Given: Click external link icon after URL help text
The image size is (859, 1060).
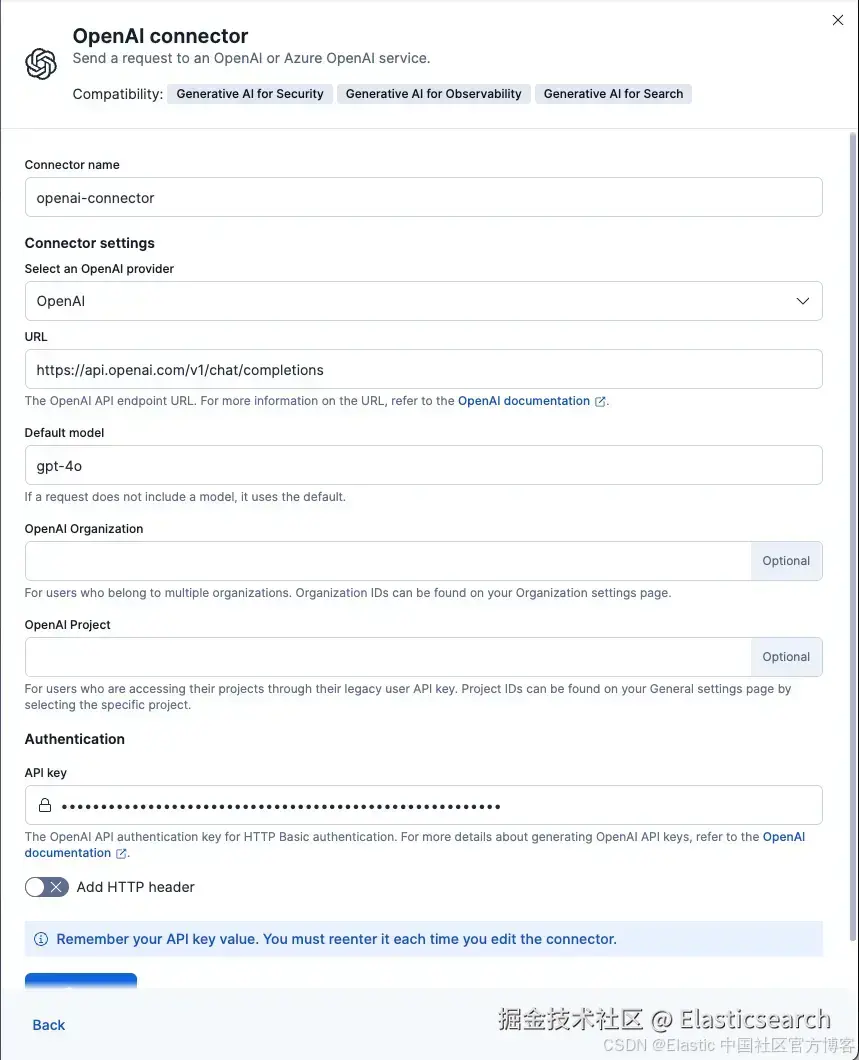Looking at the screenshot, I should click(x=600, y=401).
